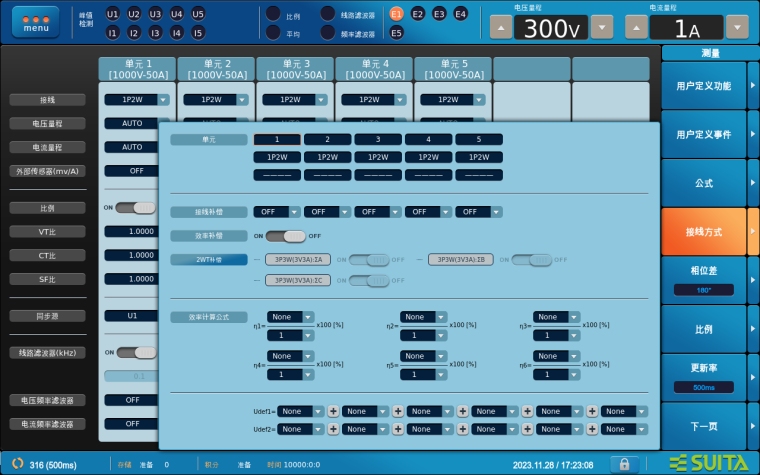
Task: Click the E5 element indicator
Action: pos(396,33)
